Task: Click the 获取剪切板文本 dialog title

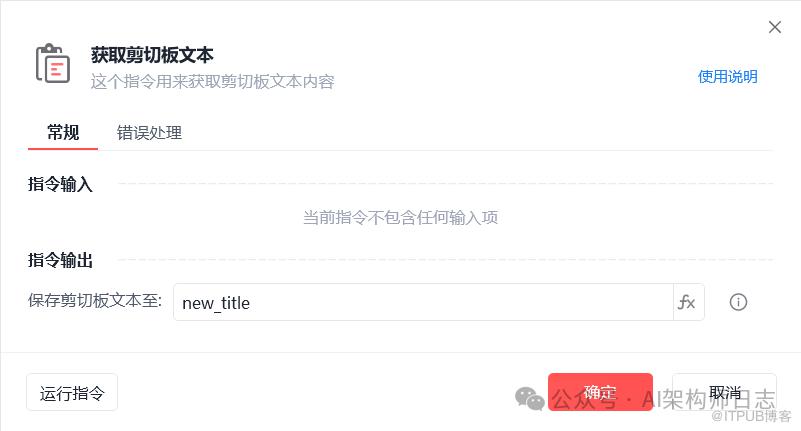Action: 152,54
